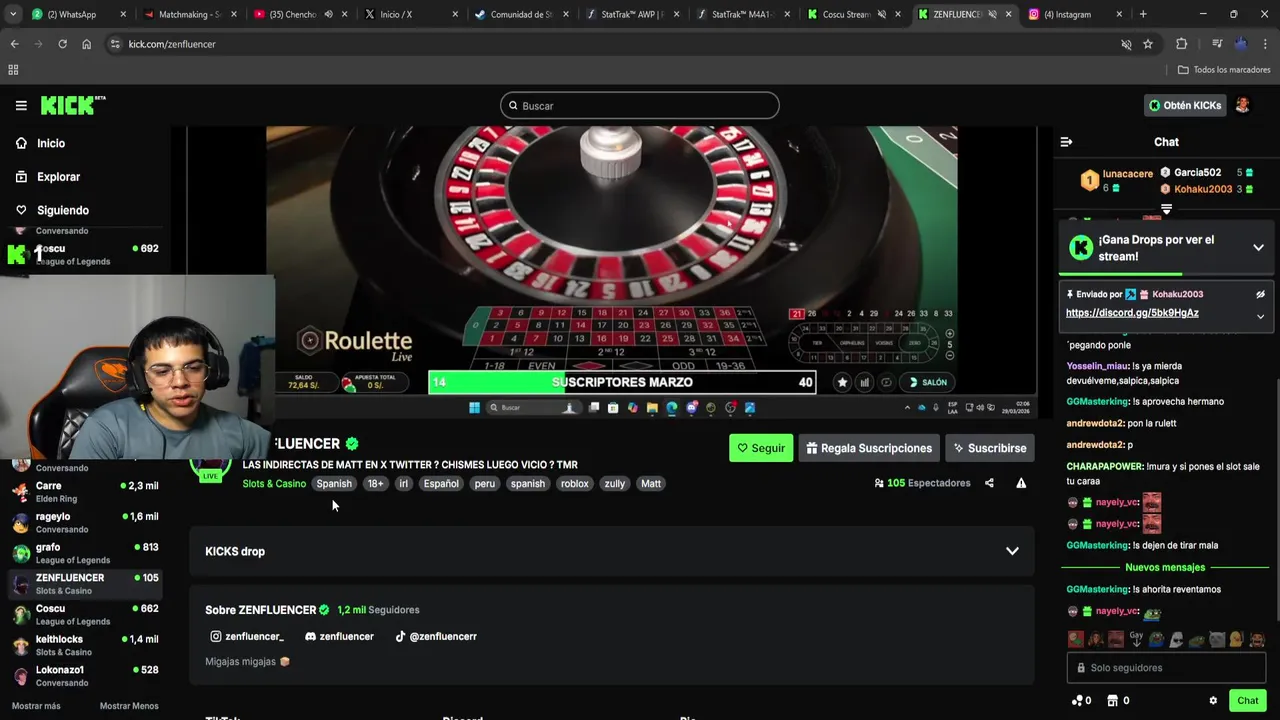Click the Gana Drops progress bar
This screenshot has height=720, width=1280.
click(x=1165, y=273)
